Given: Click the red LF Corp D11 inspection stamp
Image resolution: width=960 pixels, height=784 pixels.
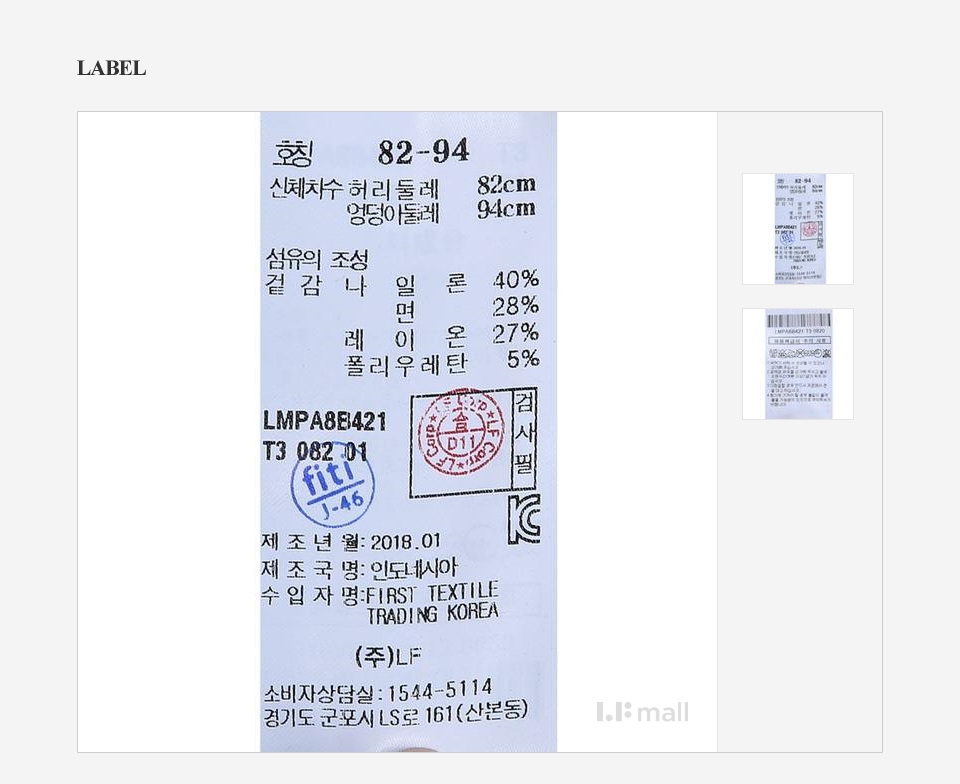Looking at the screenshot, I should pyautogui.click(x=461, y=433).
